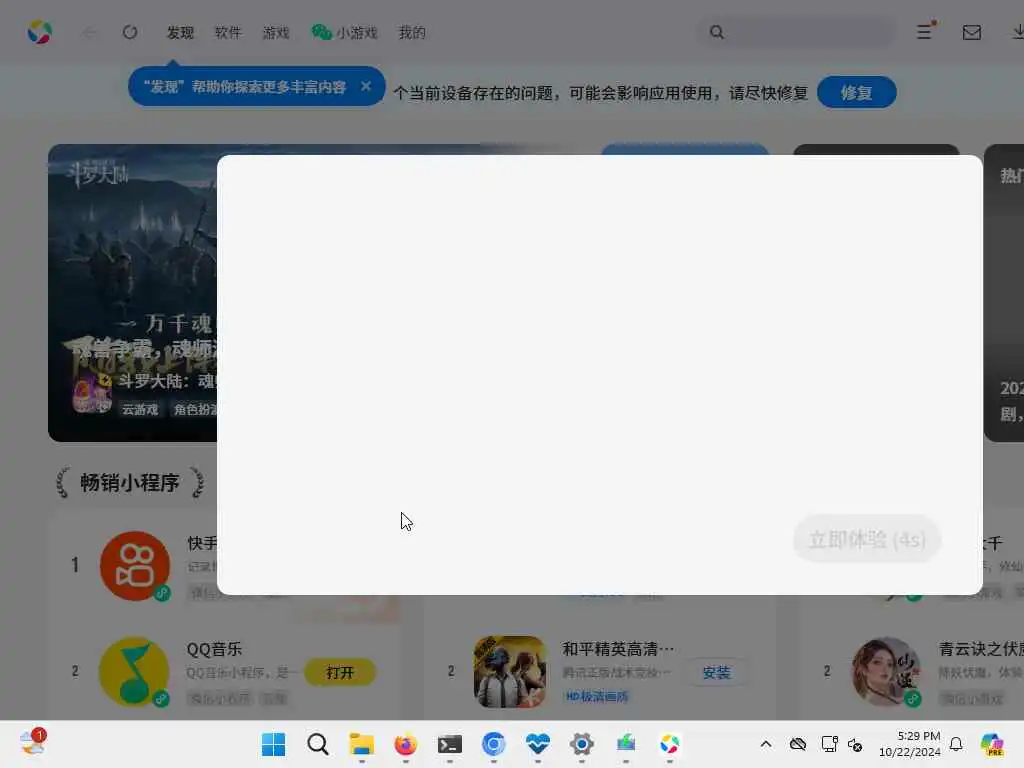Focus the top search input field
The width and height of the screenshot is (1024, 768).
click(x=796, y=32)
